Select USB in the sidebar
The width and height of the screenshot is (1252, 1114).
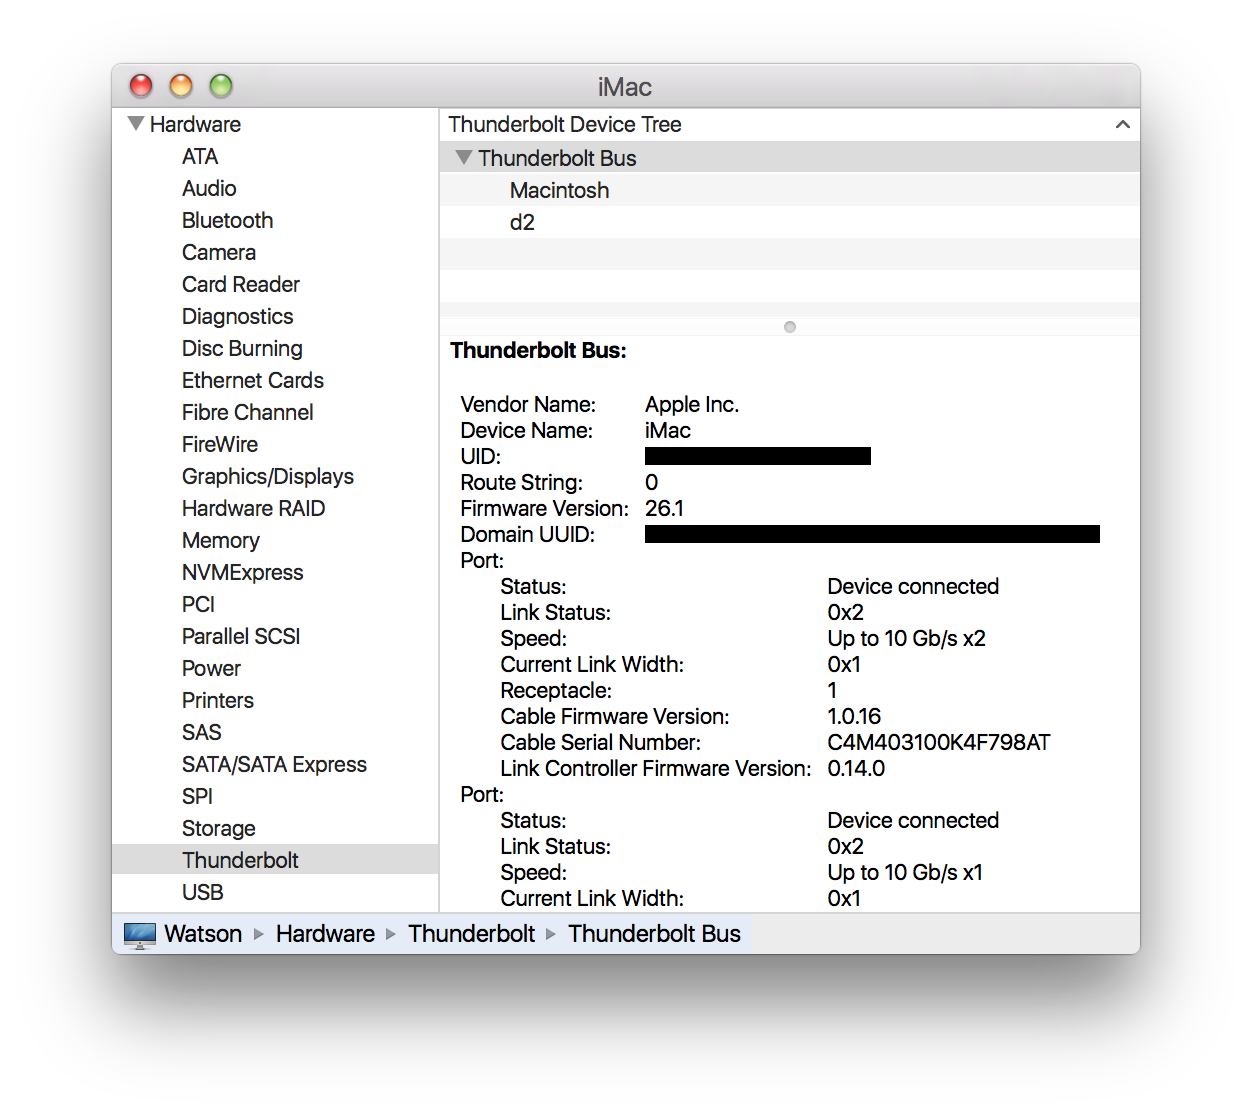[275, 892]
